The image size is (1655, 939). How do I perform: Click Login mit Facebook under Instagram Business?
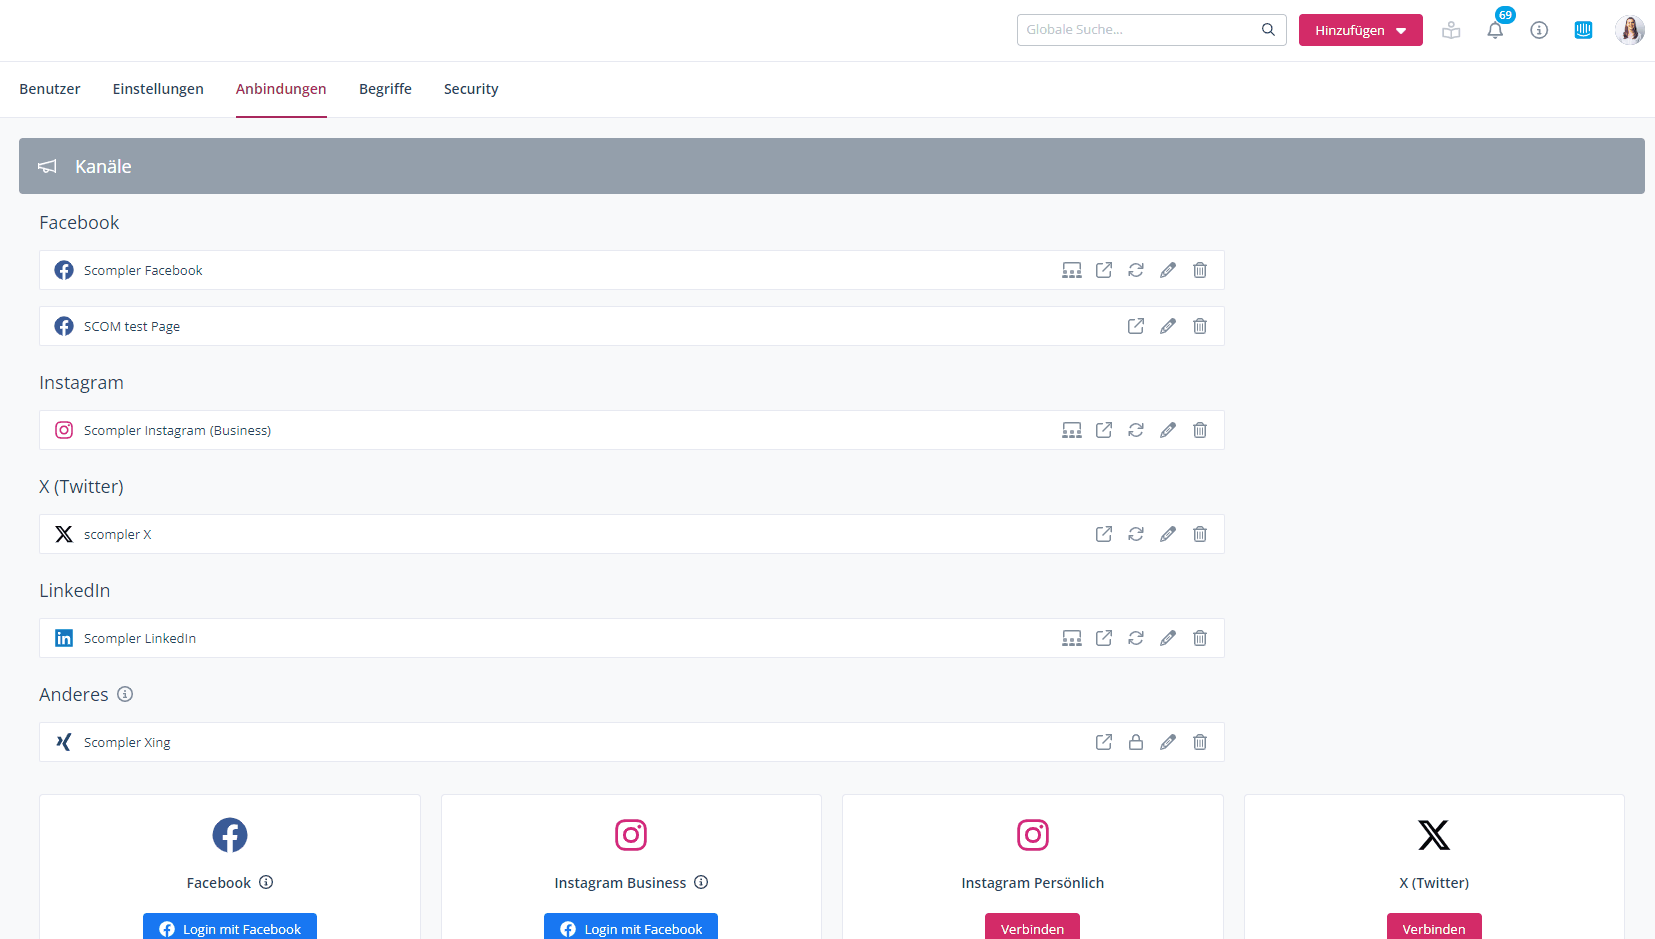tap(631, 927)
